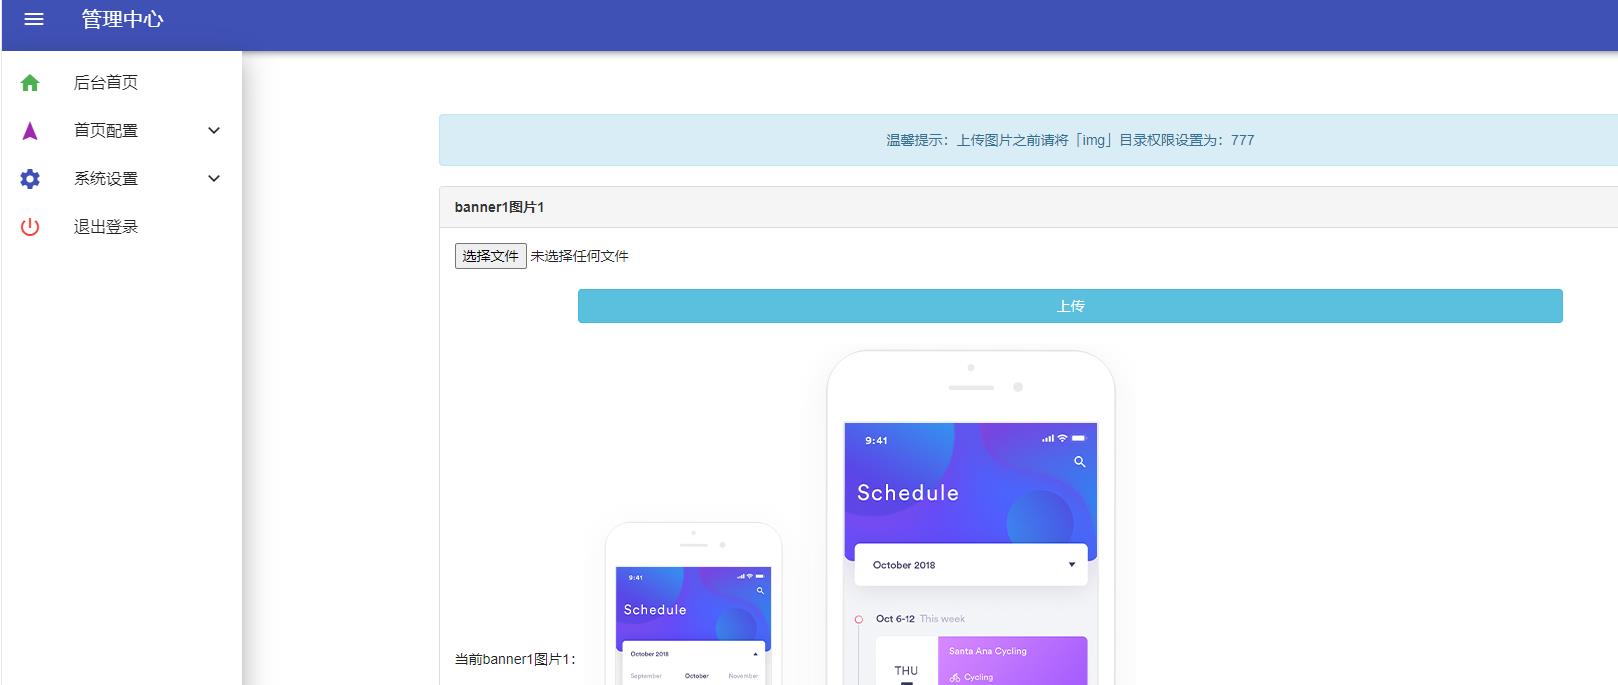This screenshot has height=685, width=1618.
Task: Click the 温馨提示 notice banner
Action: coord(1028,140)
